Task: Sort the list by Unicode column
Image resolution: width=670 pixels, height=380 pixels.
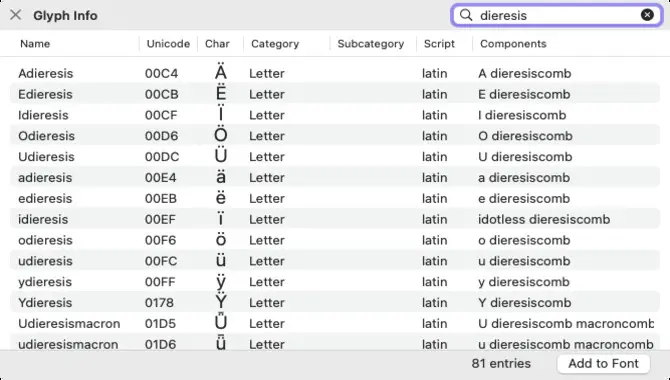Action: click(x=168, y=44)
